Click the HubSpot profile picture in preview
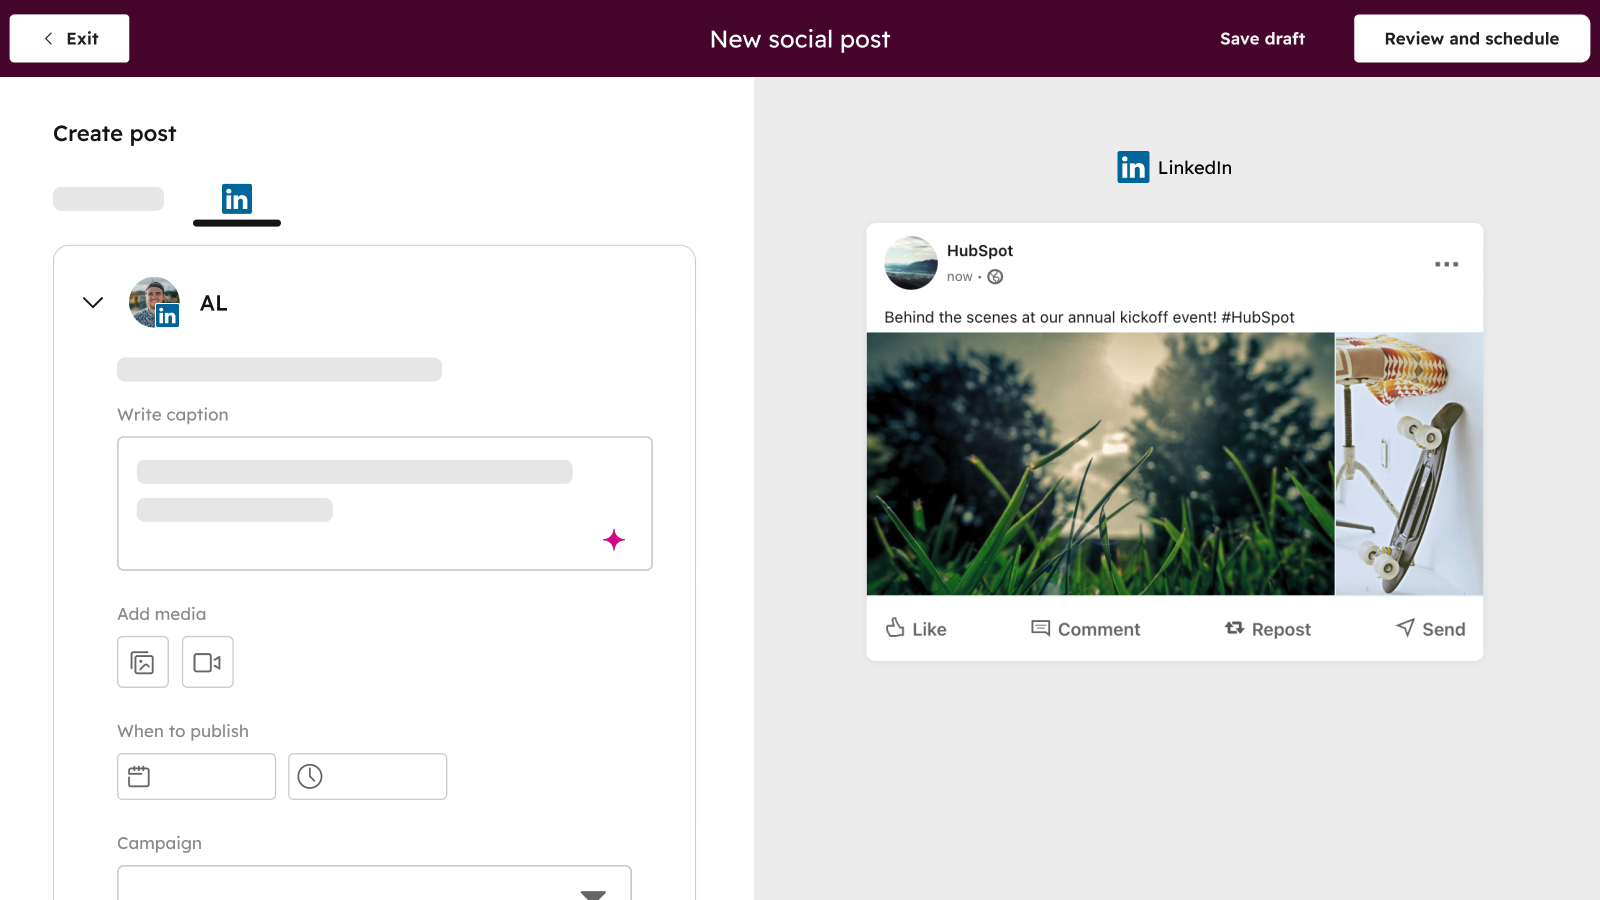 [911, 263]
